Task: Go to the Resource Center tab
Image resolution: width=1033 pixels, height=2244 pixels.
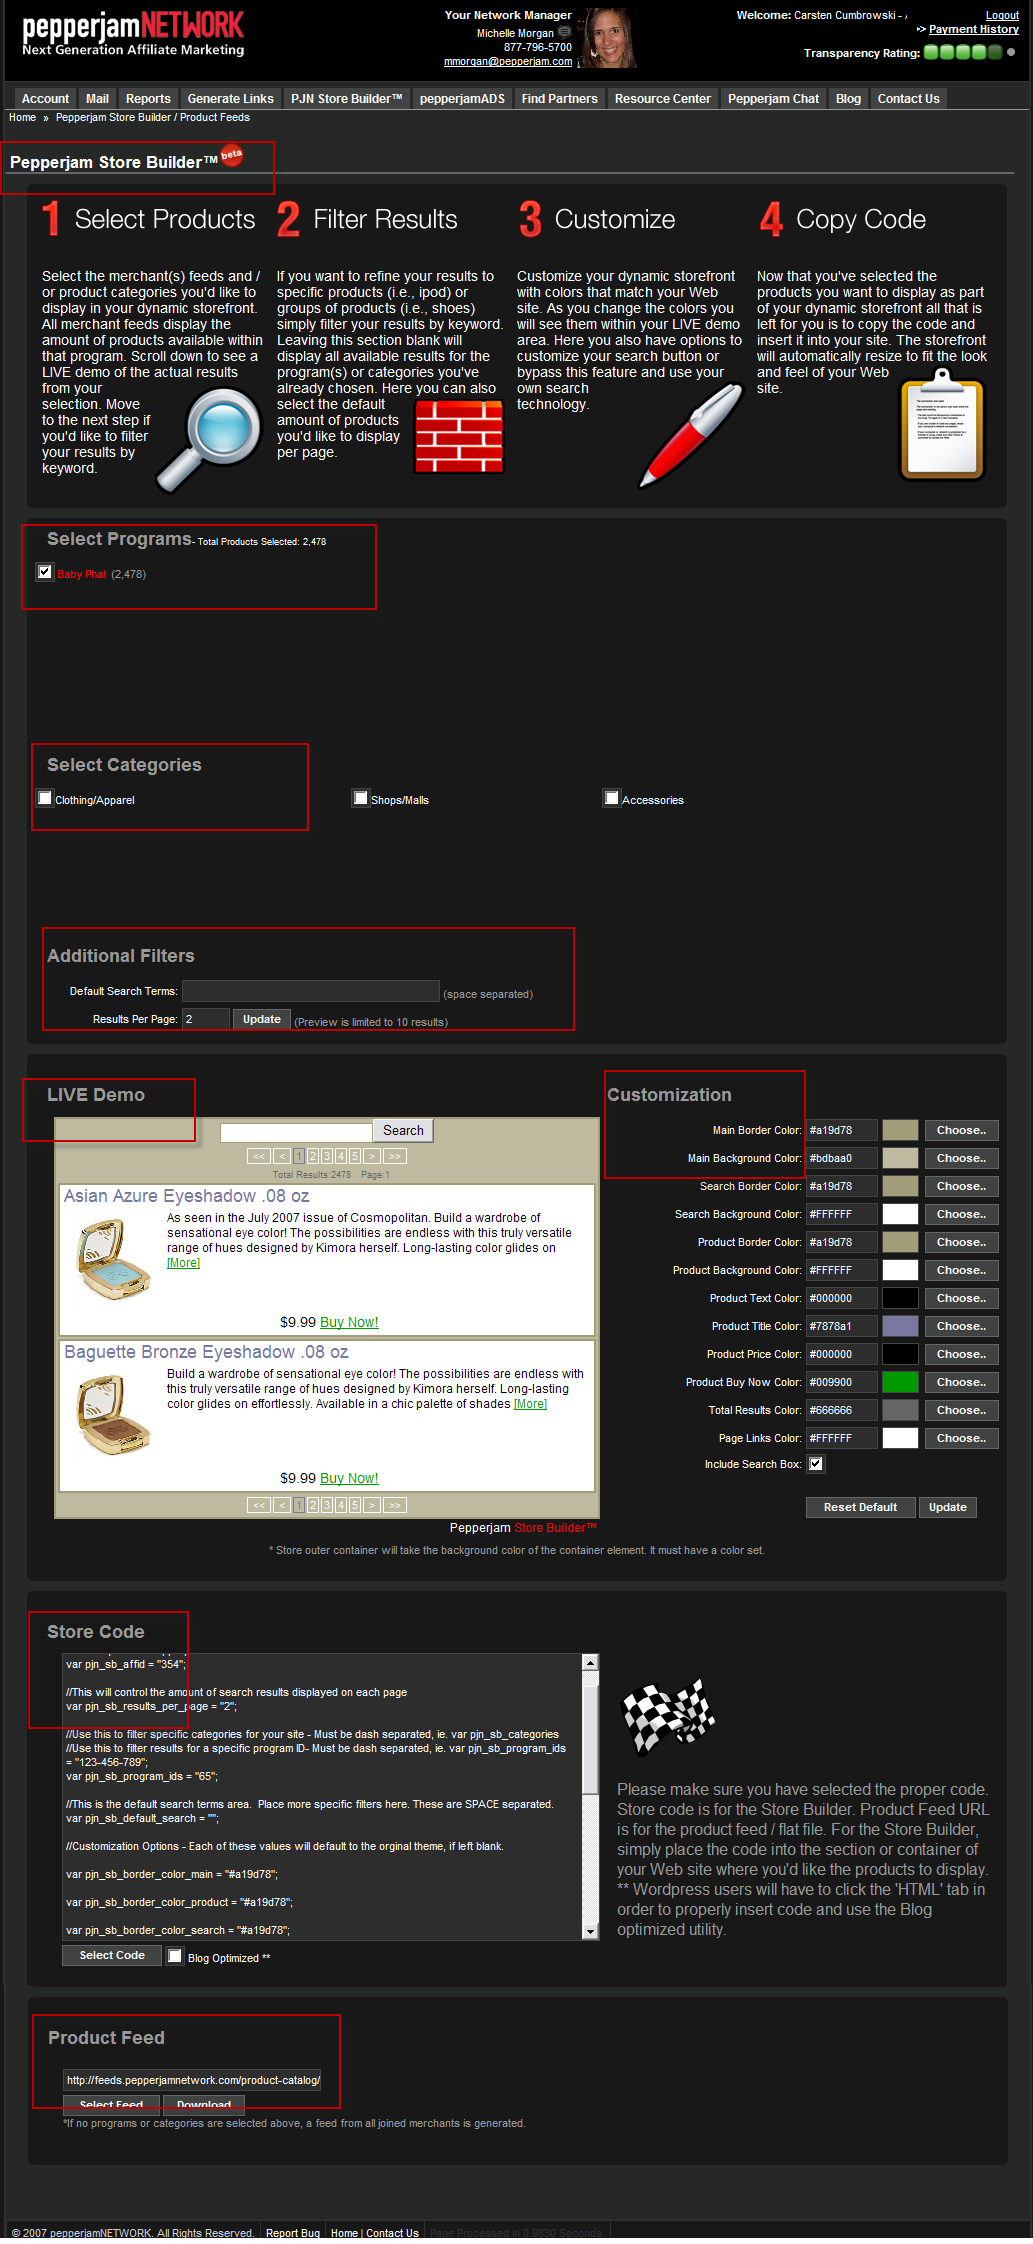Action: click(x=663, y=99)
